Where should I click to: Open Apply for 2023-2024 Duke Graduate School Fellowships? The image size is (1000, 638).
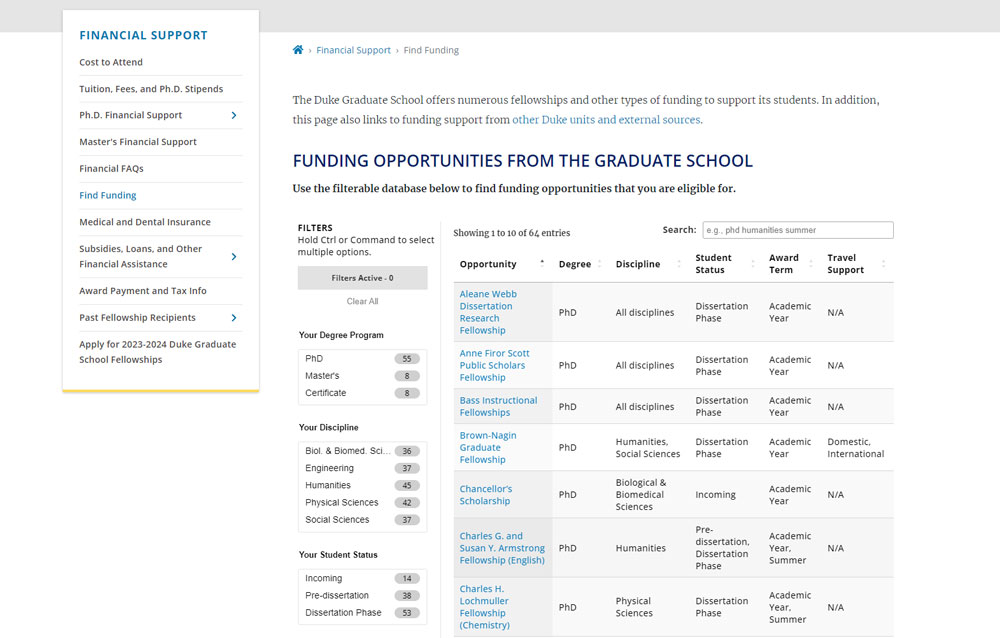pos(158,352)
